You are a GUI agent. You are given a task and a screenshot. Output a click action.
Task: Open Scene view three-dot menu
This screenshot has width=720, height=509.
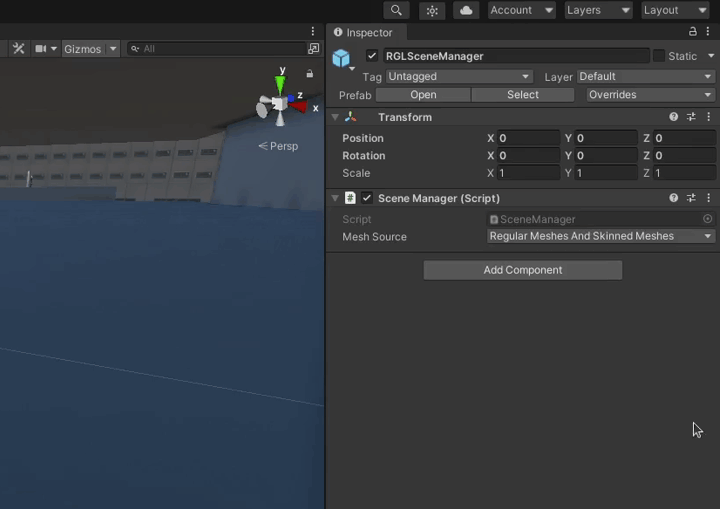point(313,31)
